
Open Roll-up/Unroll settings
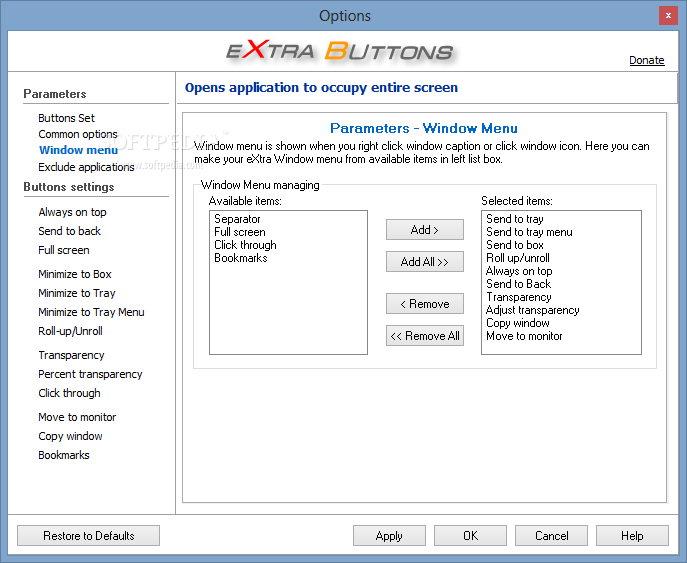[70, 331]
